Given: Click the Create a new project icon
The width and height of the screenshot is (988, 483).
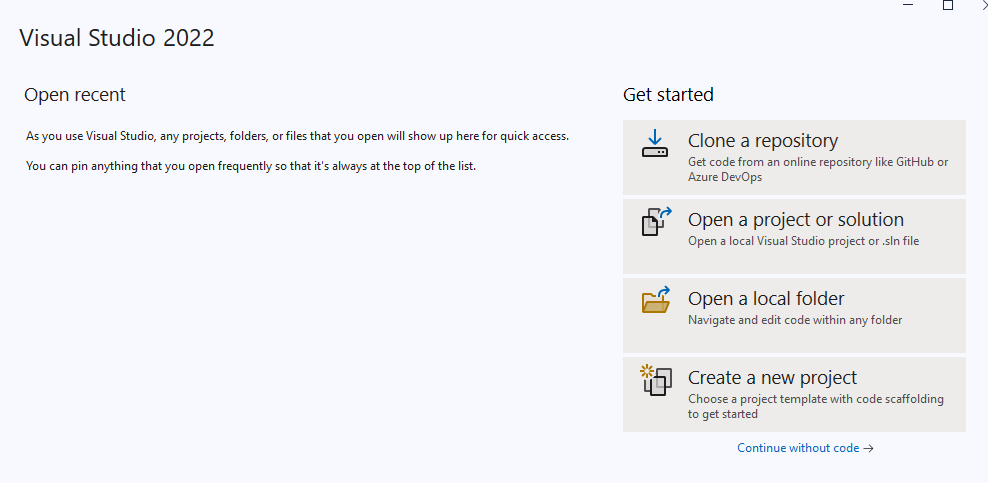Looking at the screenshot, I should pos(655,380).
